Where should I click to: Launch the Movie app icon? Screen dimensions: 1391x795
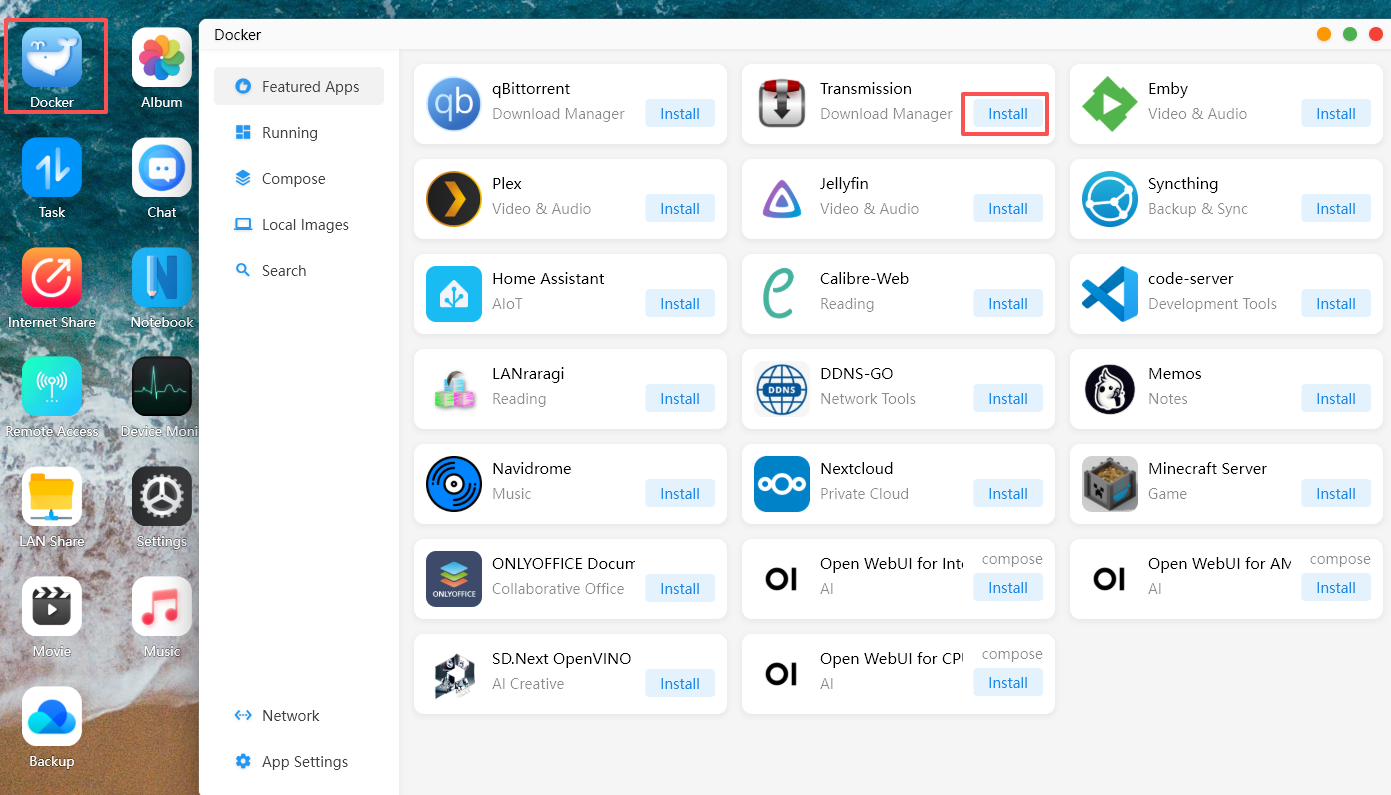coord(52,607)
